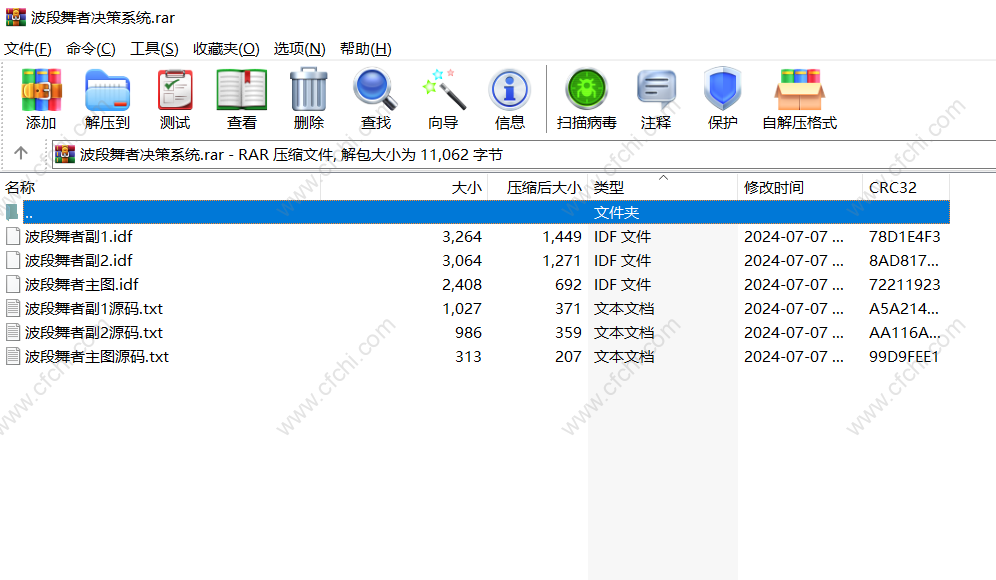This screenshot has height=580, width=996.
Task: Click the size value 3,264
Action: (x=462, y=236)
